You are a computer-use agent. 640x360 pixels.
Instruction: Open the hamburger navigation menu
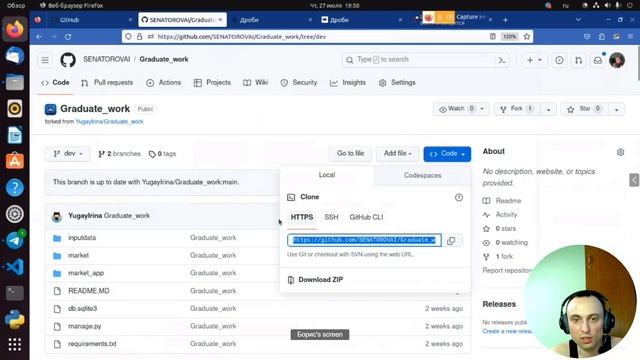click(x=45, y=60)
